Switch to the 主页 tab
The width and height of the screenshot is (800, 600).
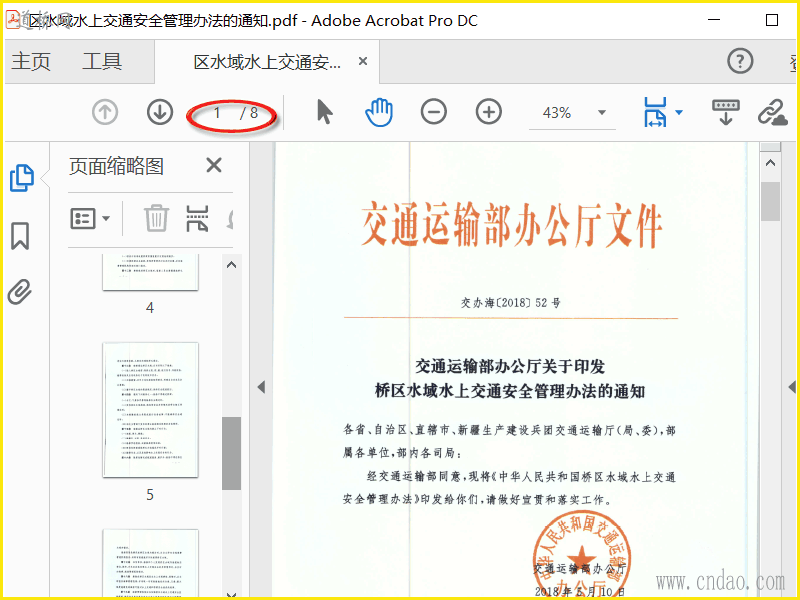tap(31, 61)
